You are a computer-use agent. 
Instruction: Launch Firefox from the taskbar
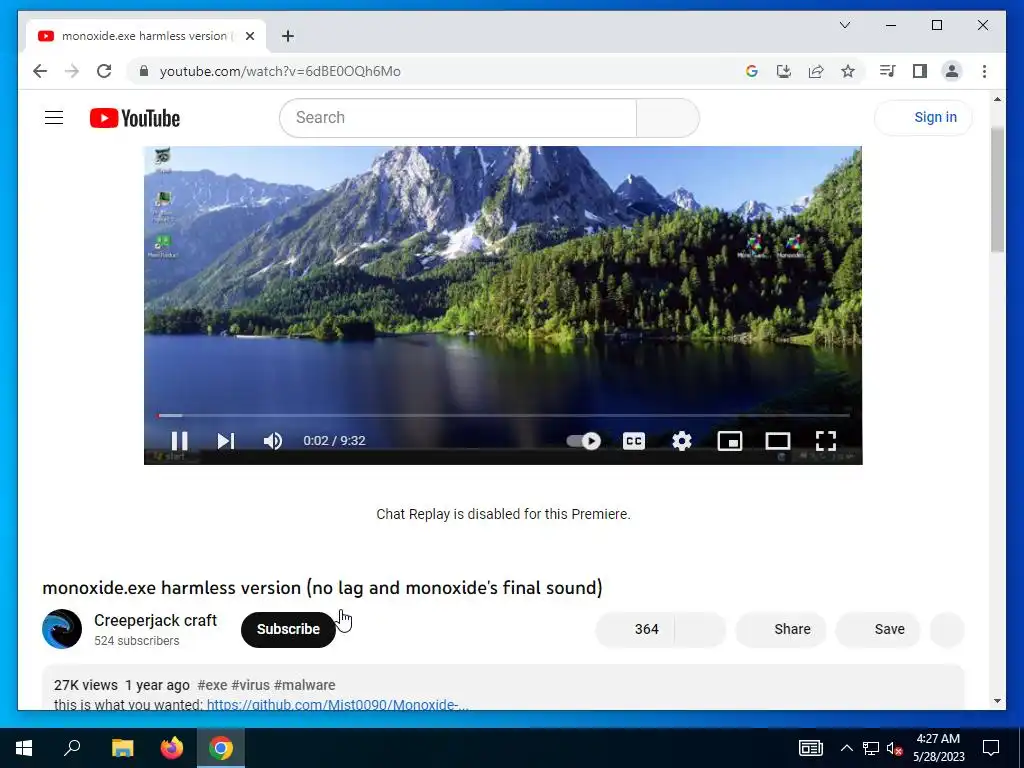pos(172,748)
